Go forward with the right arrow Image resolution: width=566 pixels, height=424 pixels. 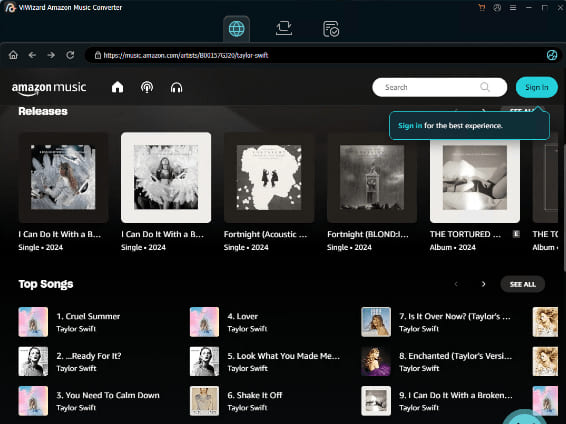click(51, 55)
